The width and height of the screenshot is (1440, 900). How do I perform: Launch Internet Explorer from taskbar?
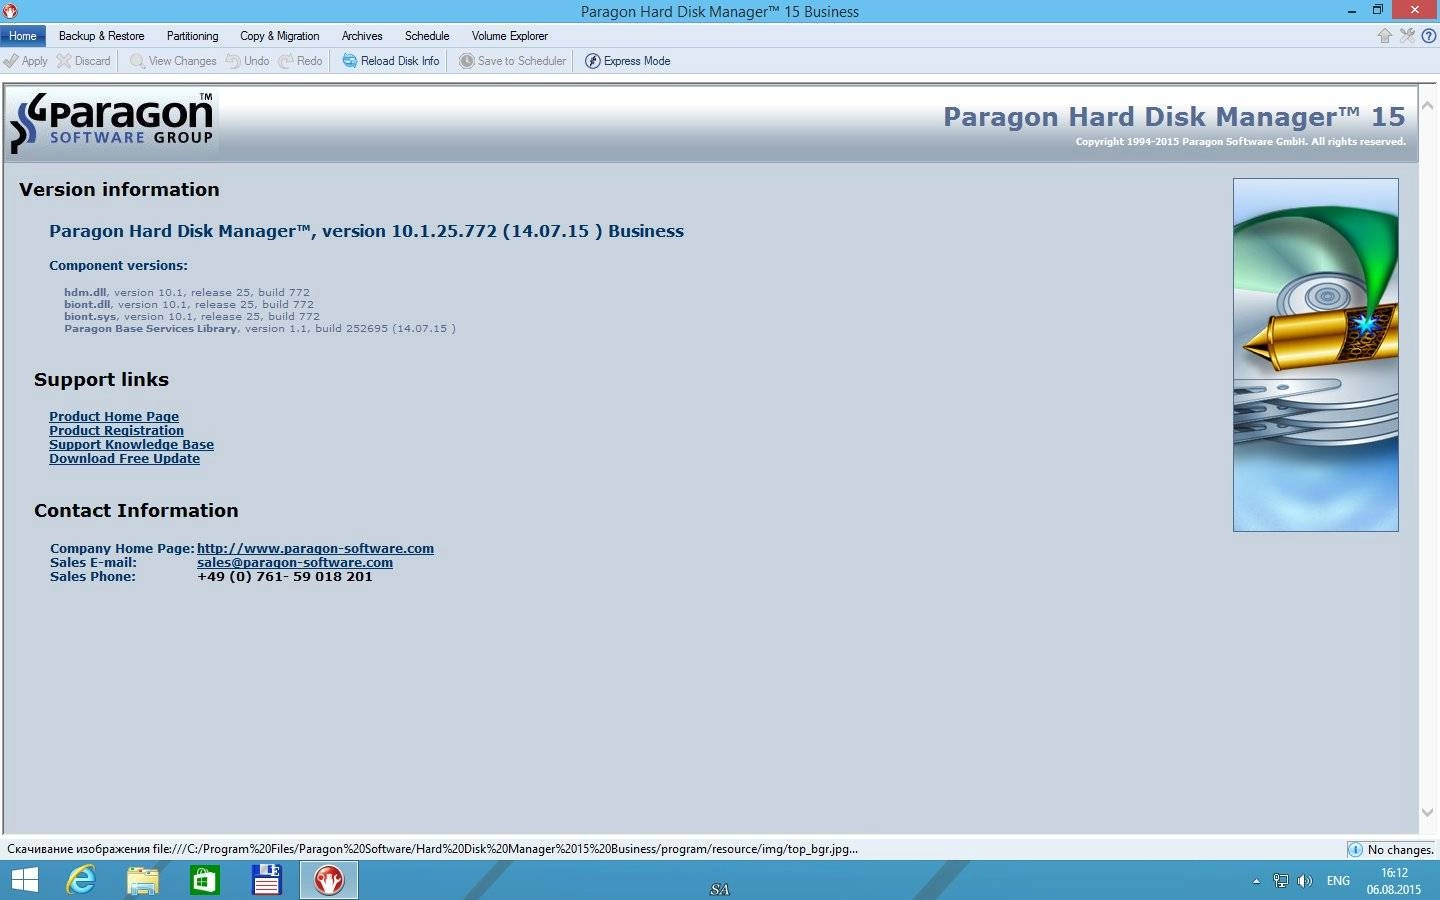tap(81, 880)
